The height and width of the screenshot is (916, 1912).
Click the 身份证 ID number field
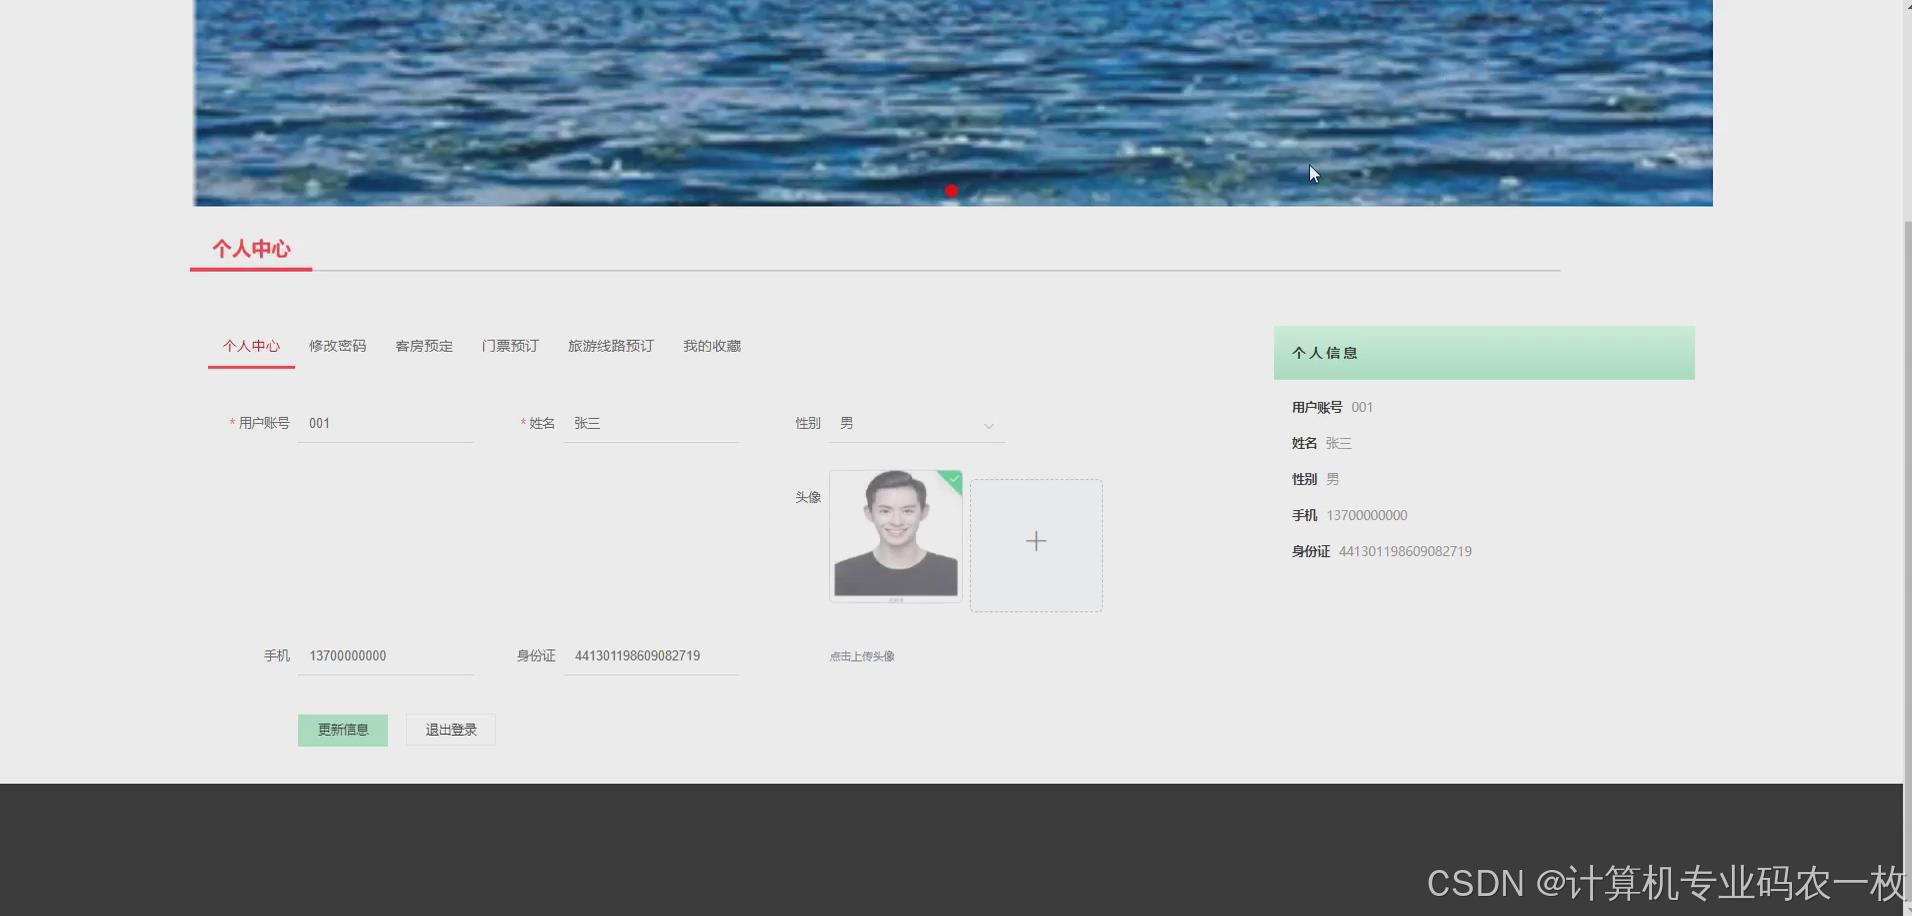(651, 655)
